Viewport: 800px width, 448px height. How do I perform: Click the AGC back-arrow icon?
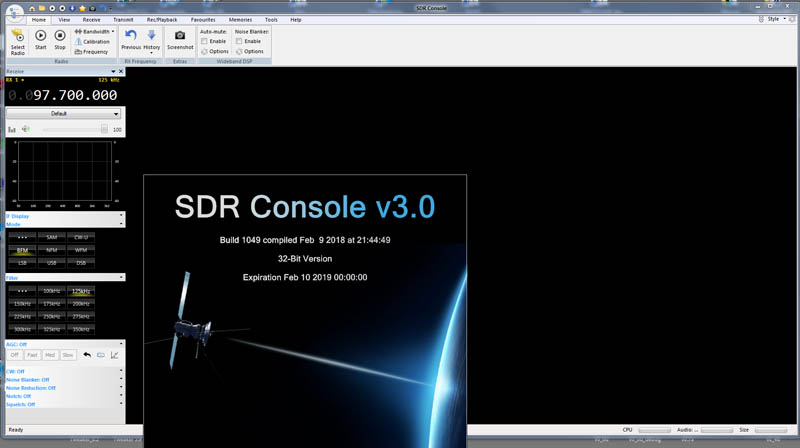[x=87, y=355]
